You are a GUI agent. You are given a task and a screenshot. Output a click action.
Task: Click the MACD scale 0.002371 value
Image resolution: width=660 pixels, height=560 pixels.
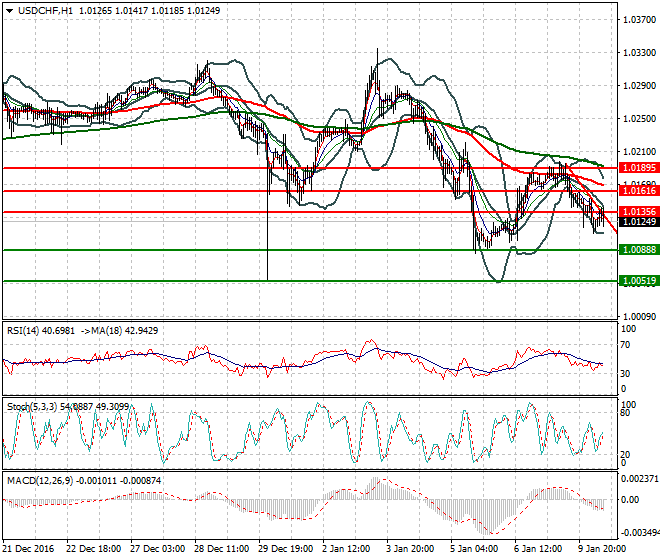(x=639, y=479)
